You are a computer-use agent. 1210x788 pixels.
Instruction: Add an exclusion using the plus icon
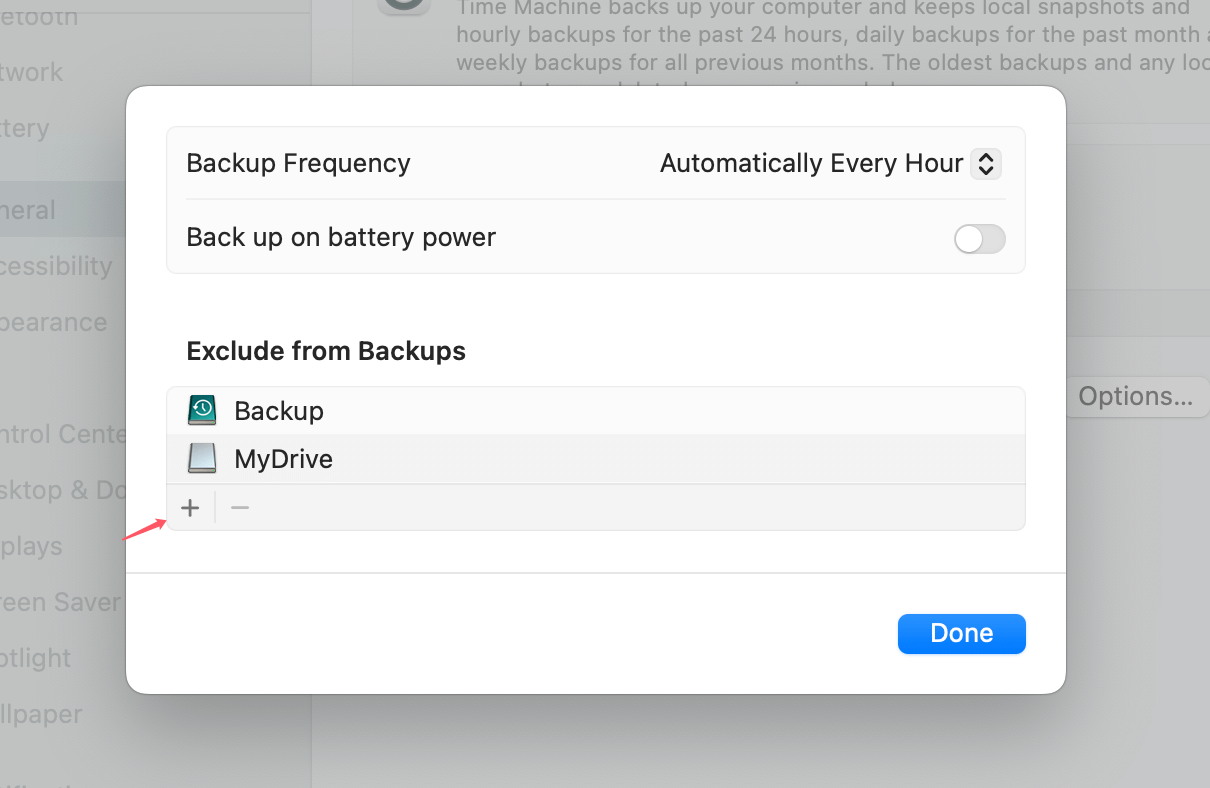(190, 507)
